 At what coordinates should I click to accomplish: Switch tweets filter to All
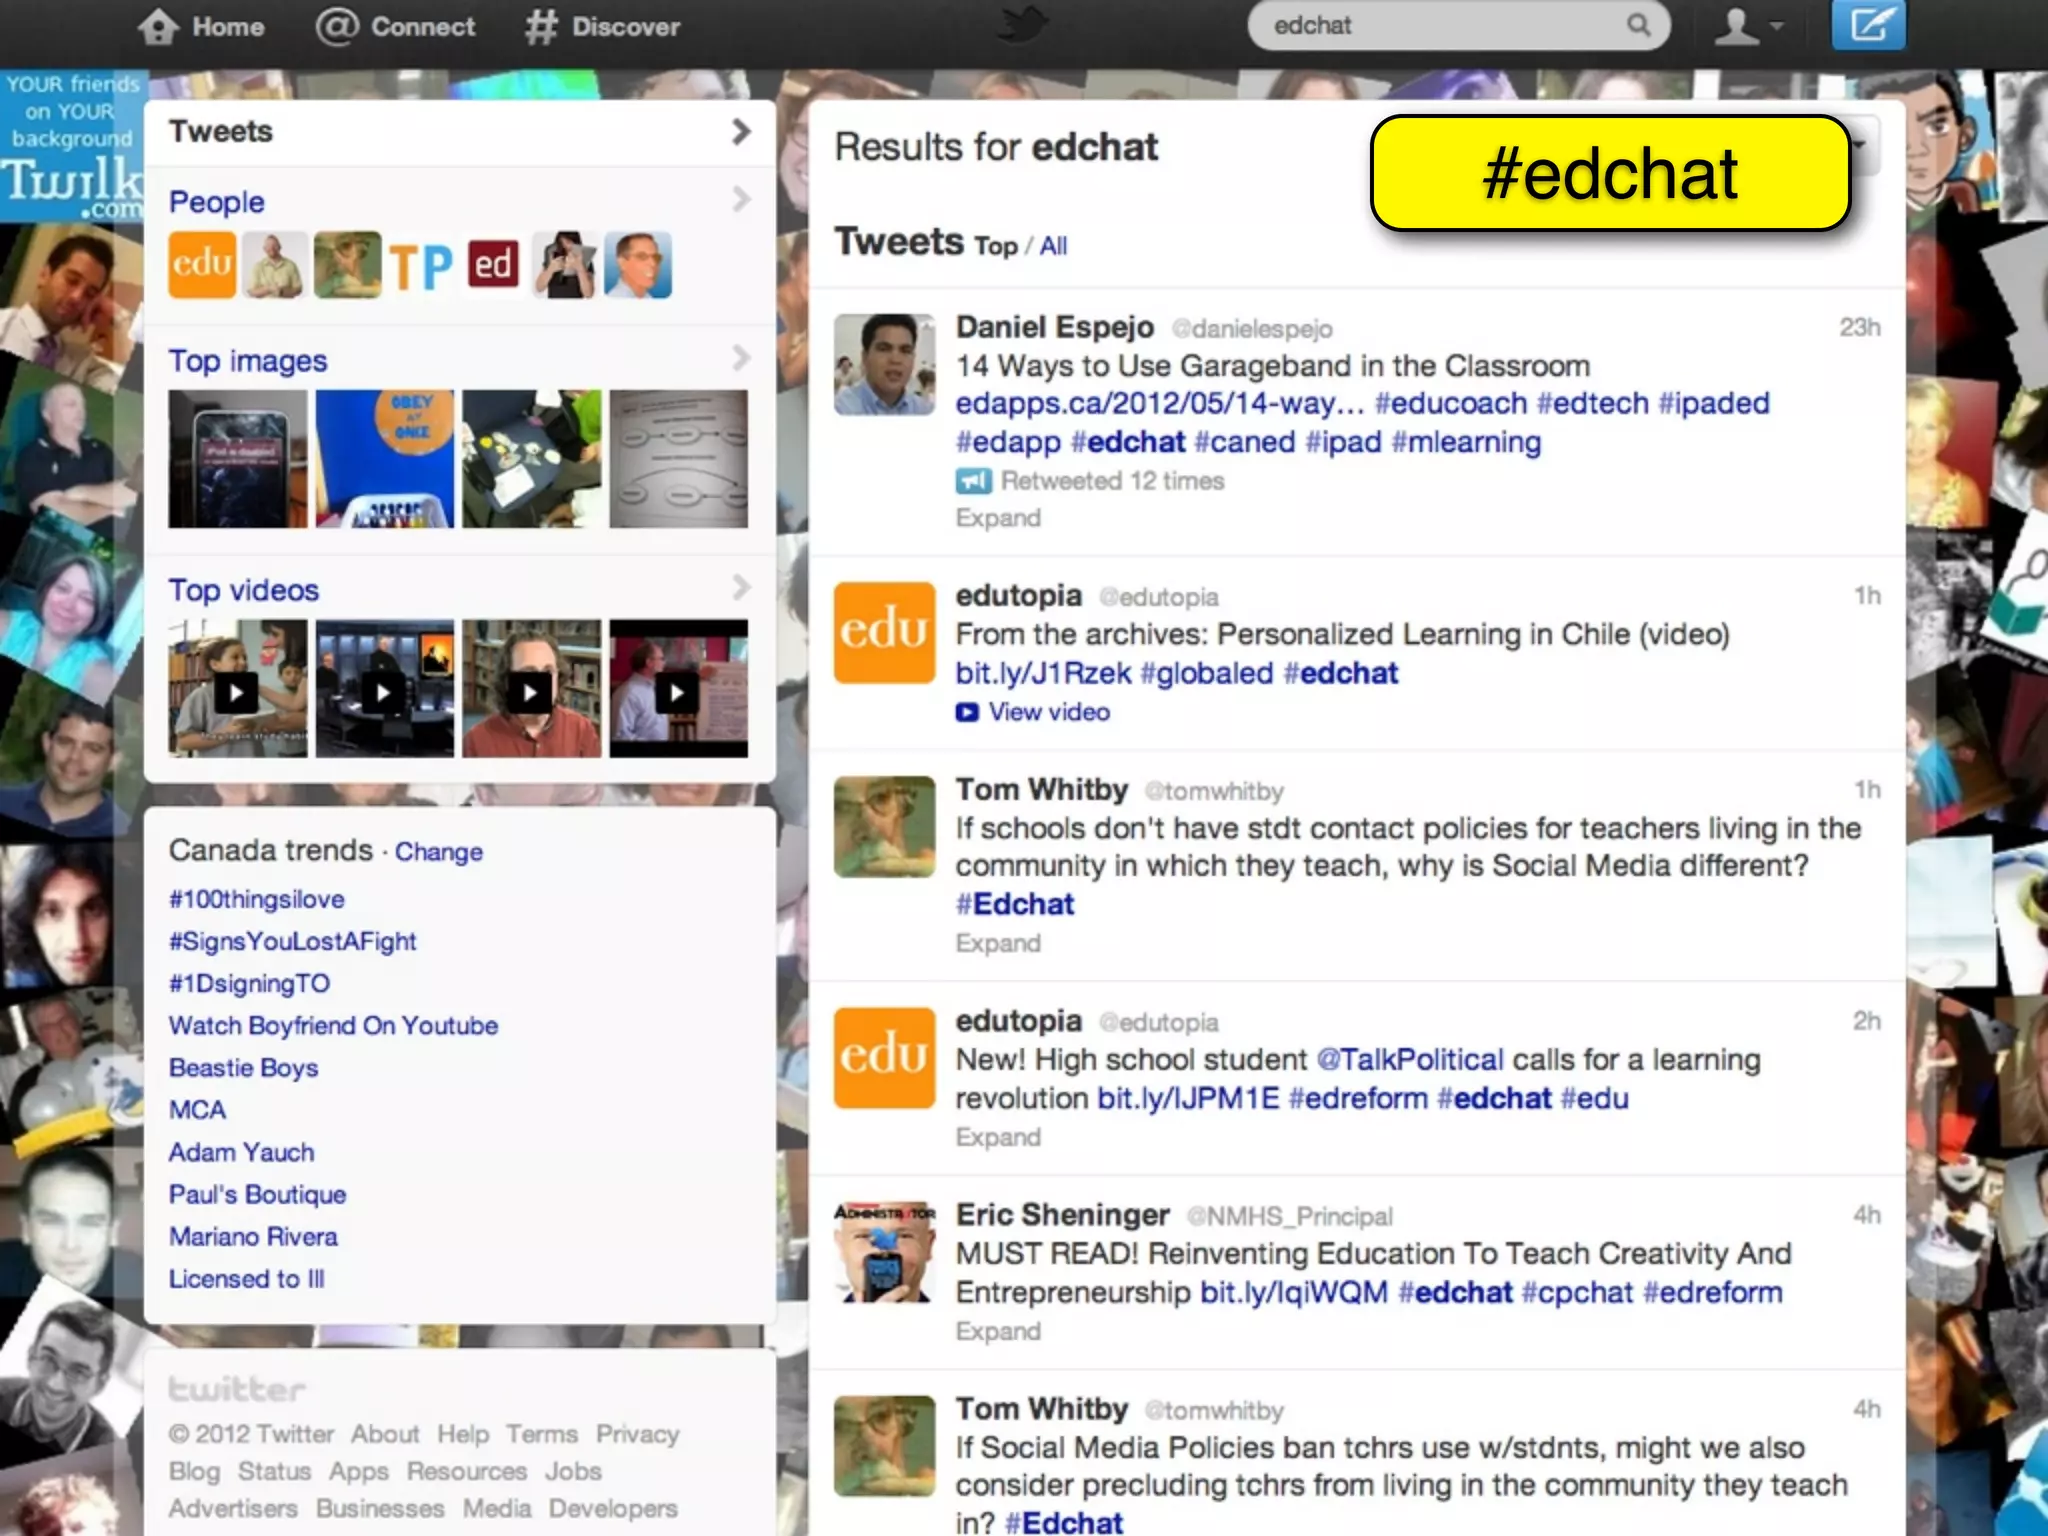[x=1053, y=246]
